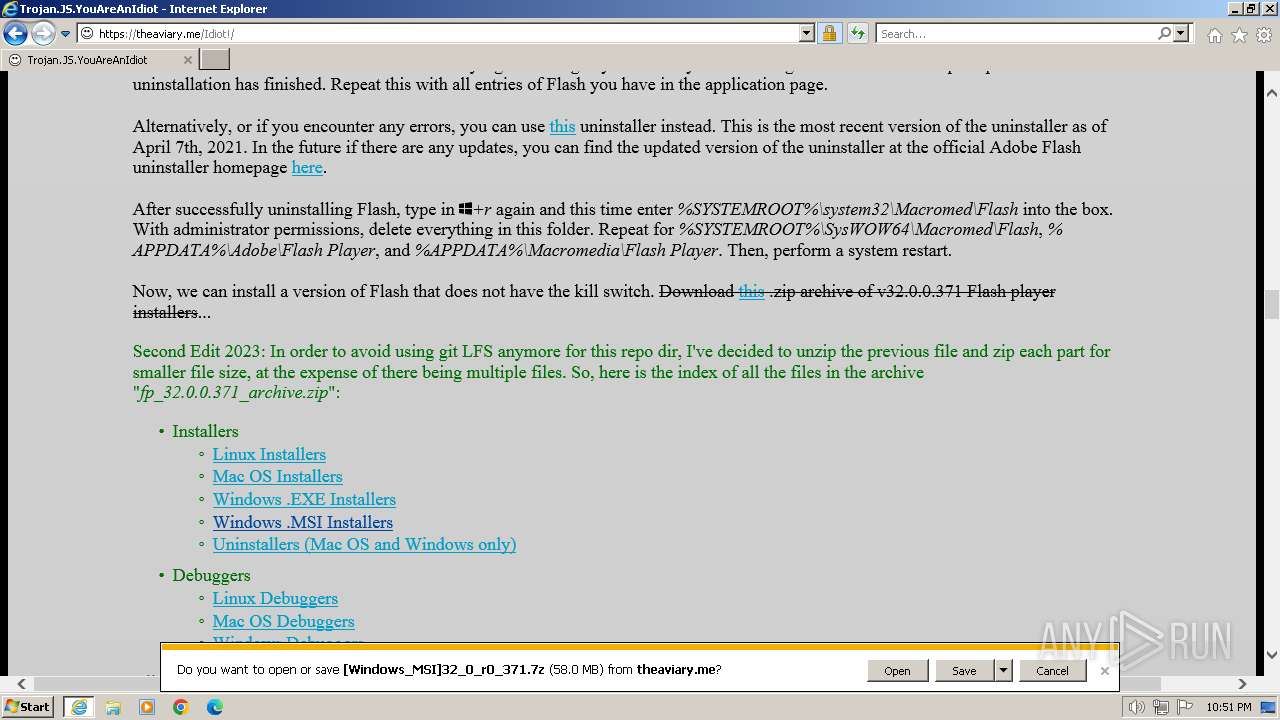Click the network tray icon
The height and width of the screenshot is (720, 1280).
tap(1160, 707)
